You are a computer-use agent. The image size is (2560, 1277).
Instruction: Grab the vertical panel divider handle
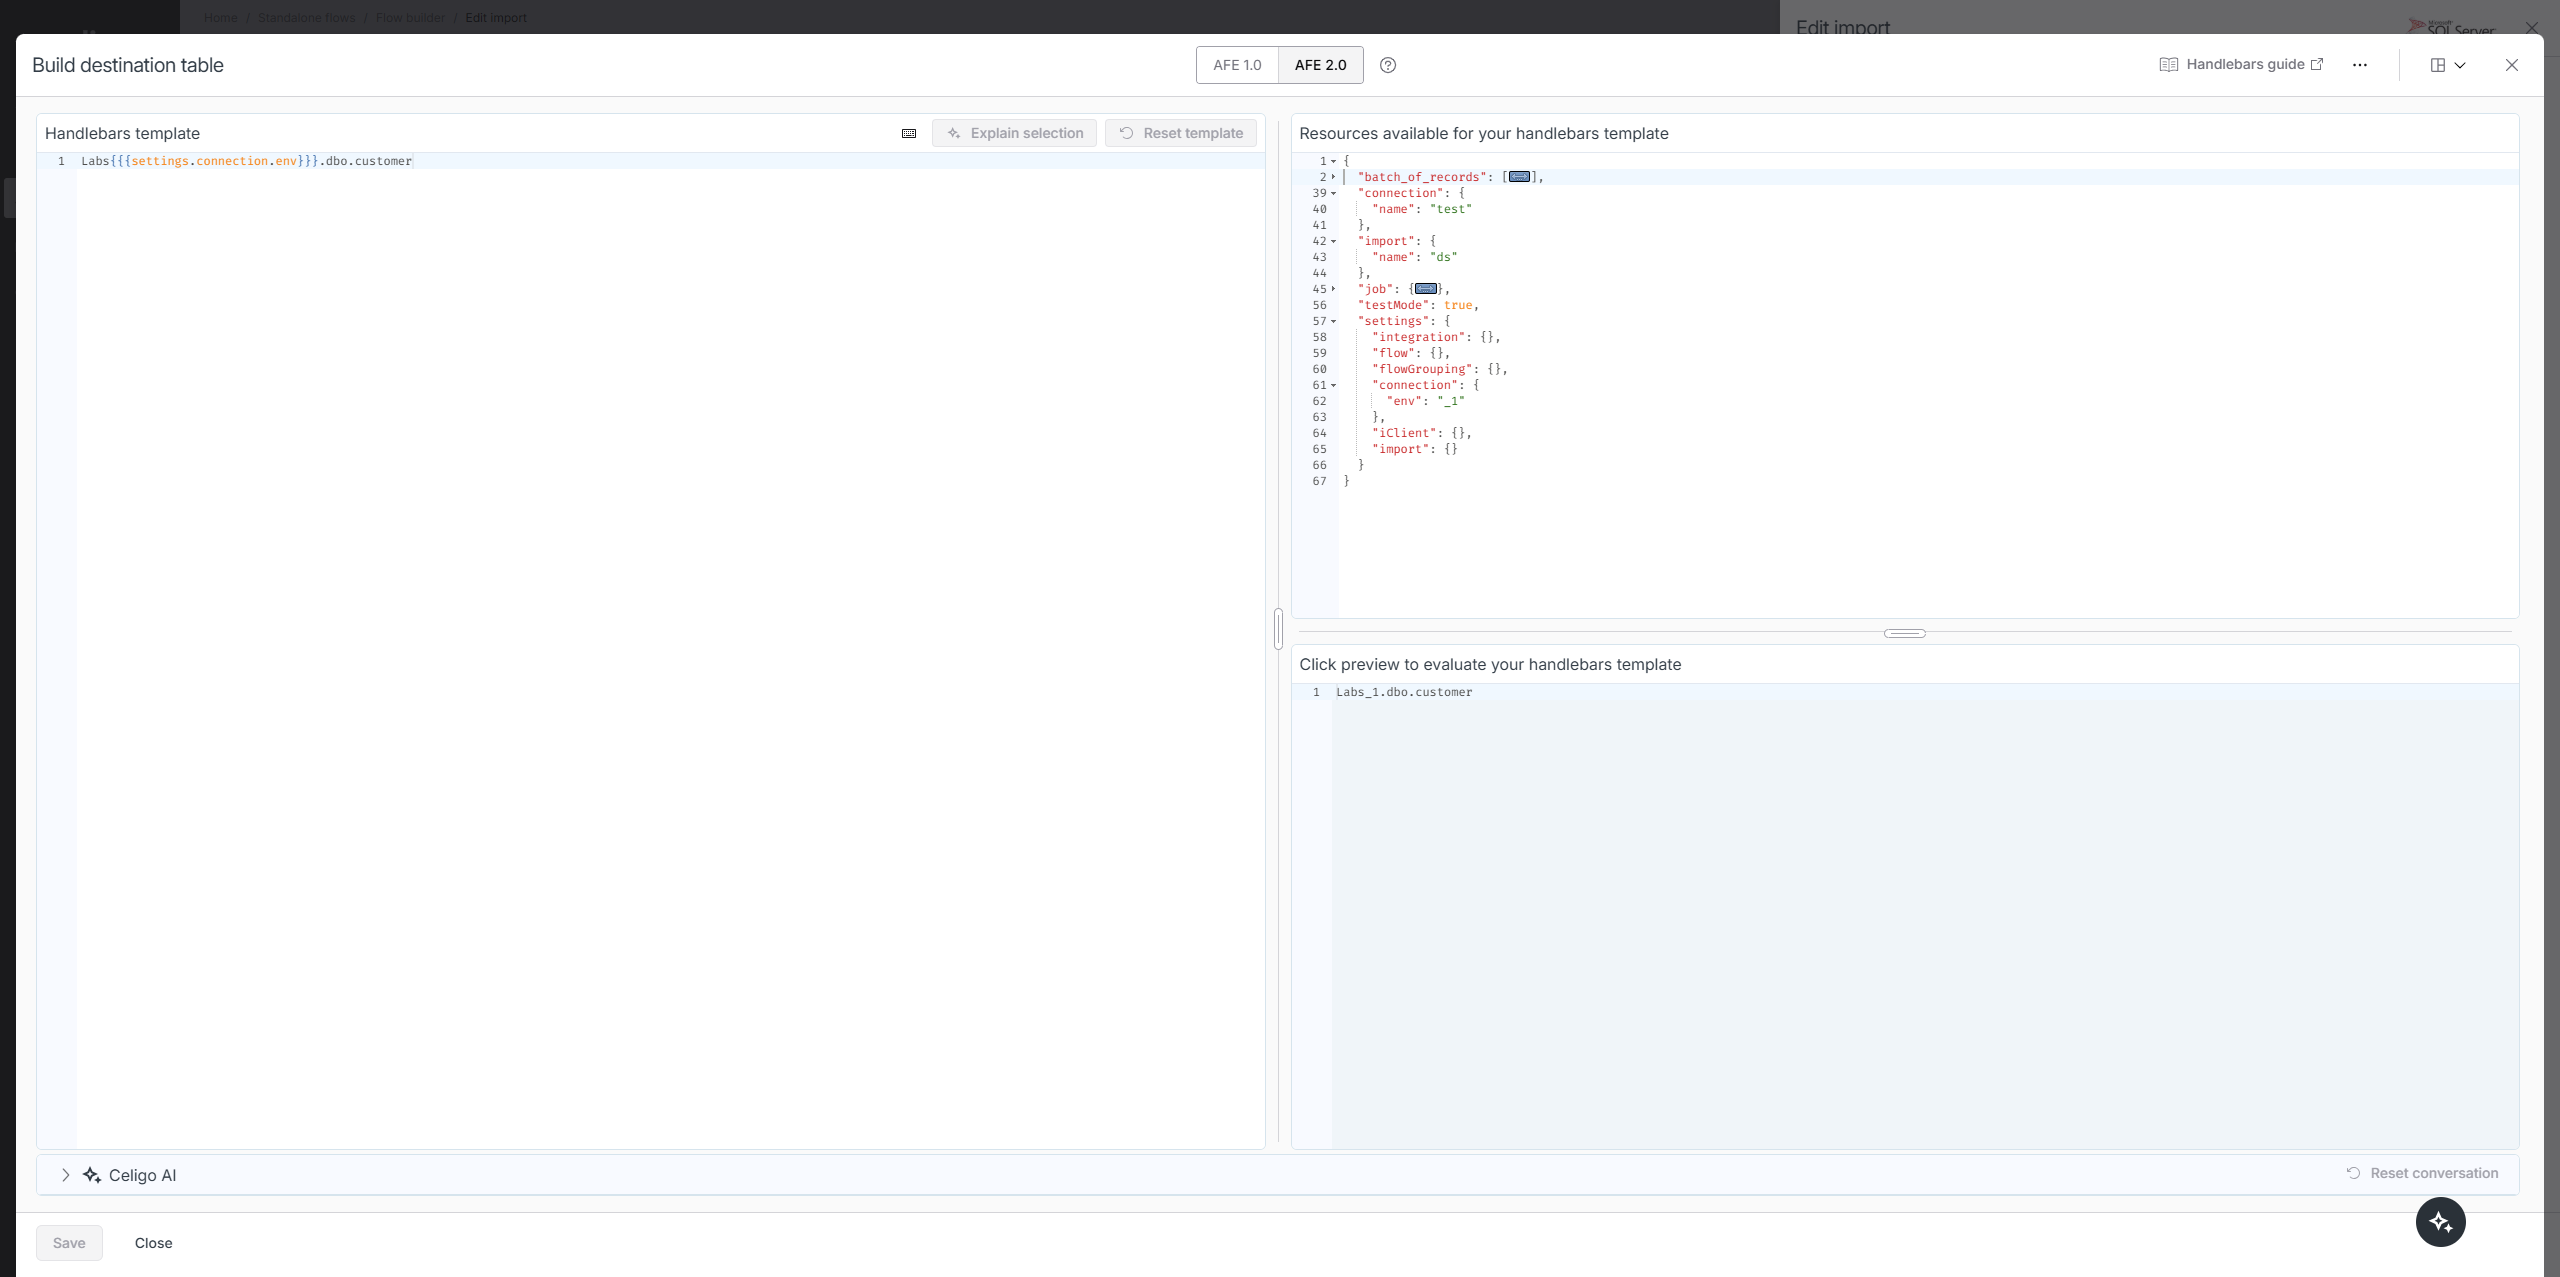1278,629
